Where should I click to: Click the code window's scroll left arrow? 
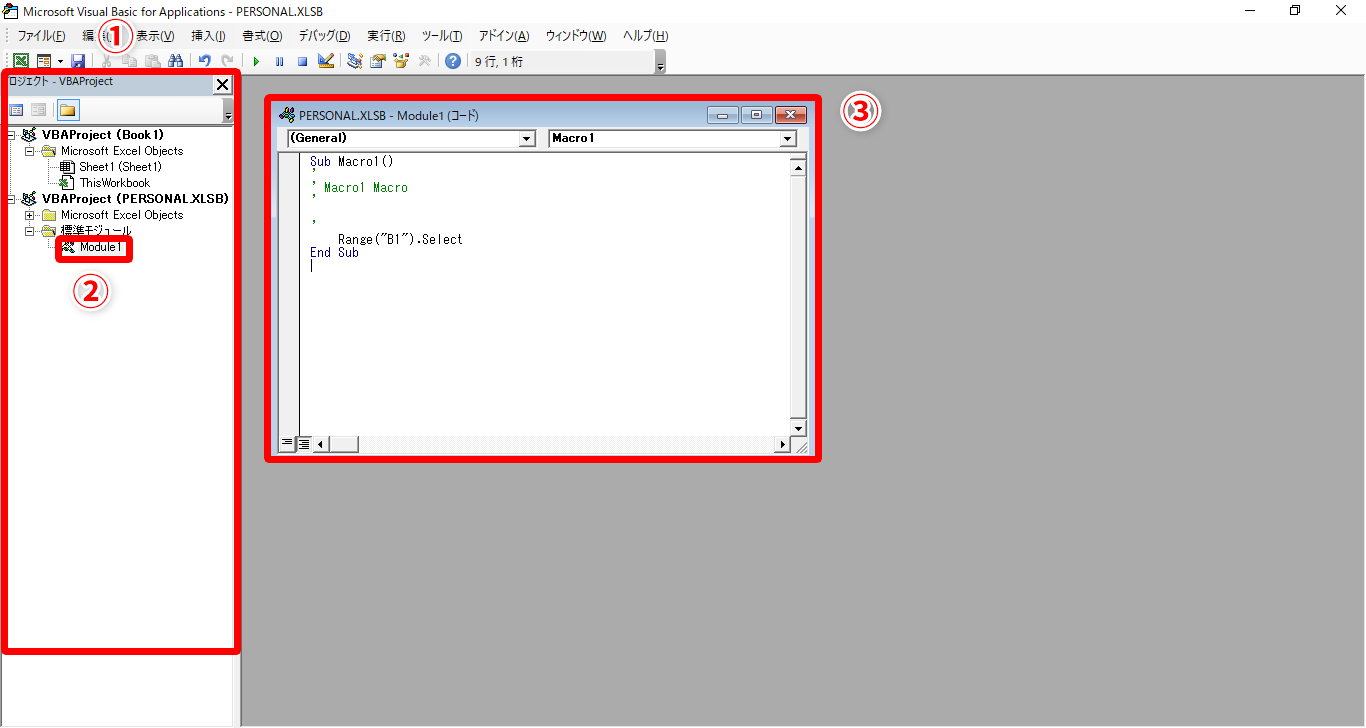coord(320,444)
